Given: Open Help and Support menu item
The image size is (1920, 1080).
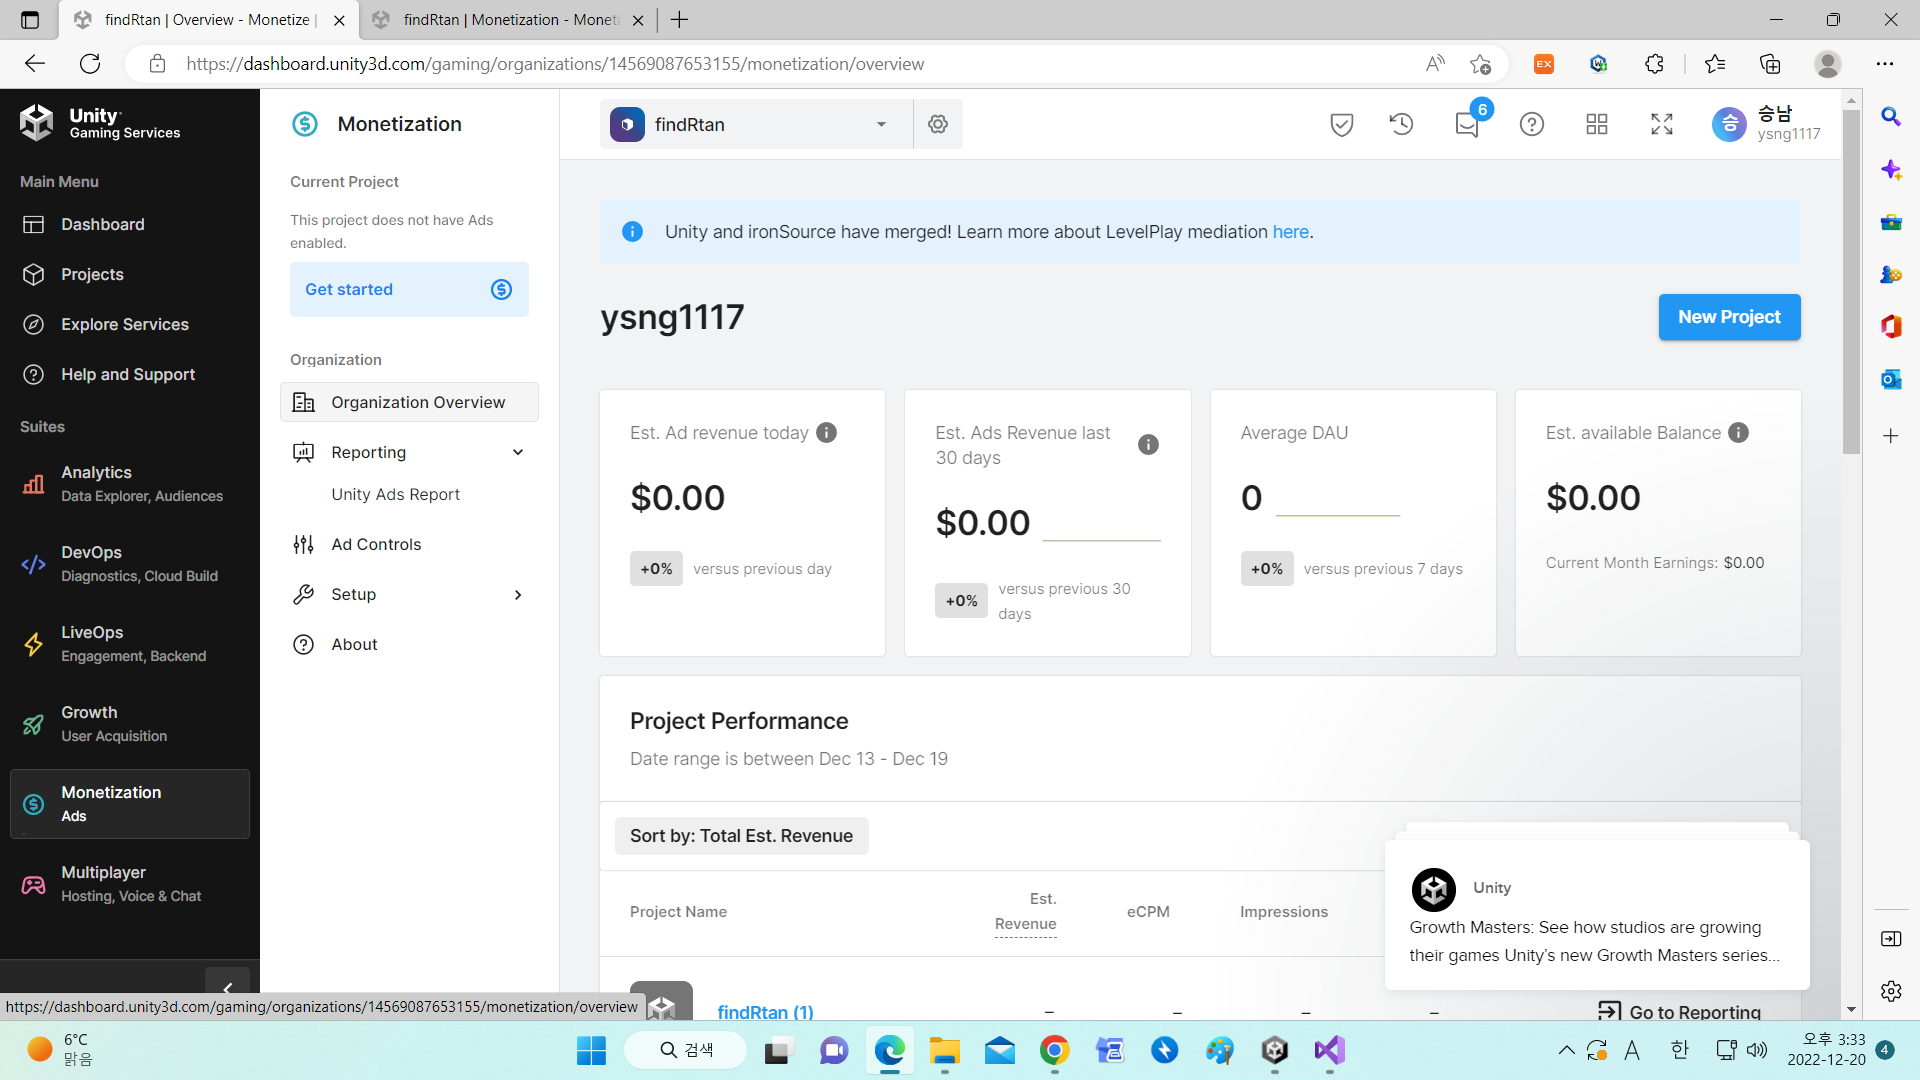Looking at the screenshot, I should [x=130, y=374].
